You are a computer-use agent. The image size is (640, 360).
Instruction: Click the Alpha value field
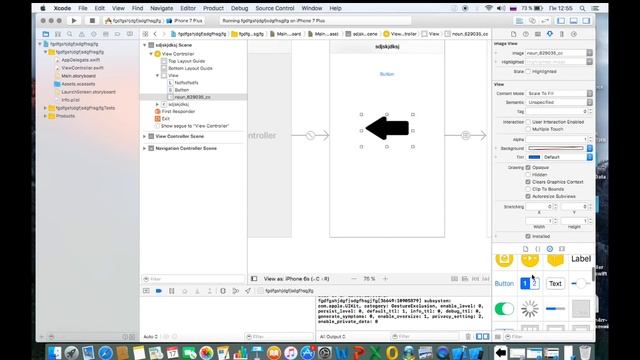[557, 140]
